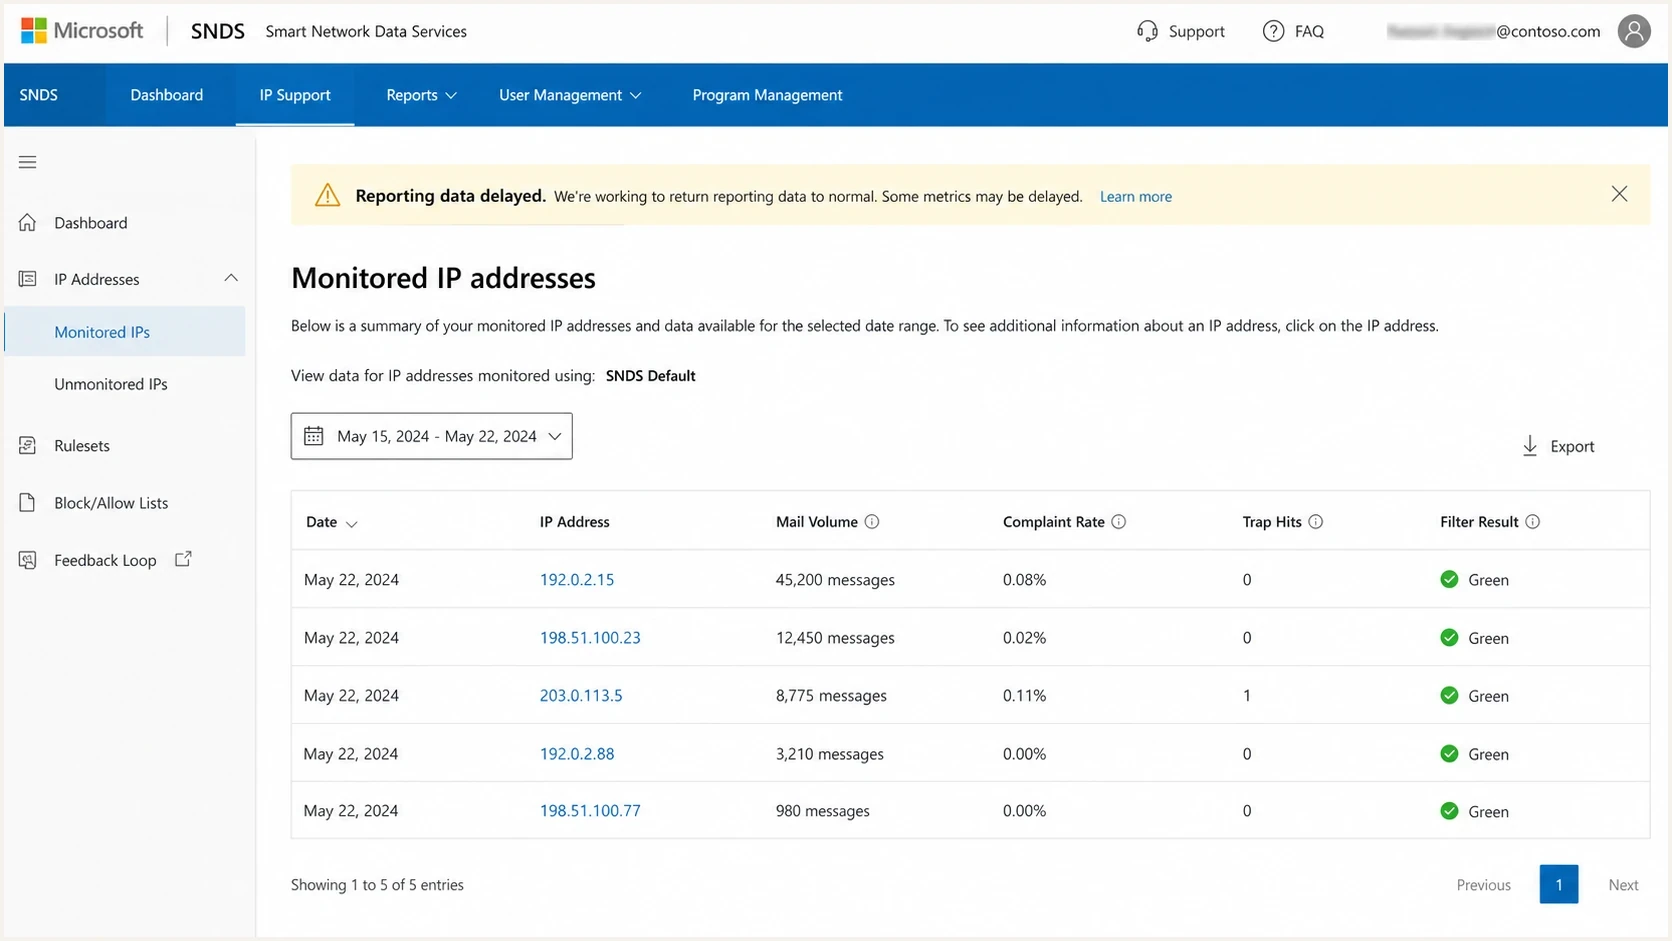Click the 8,775 messages cell

[x=831, y=695]
